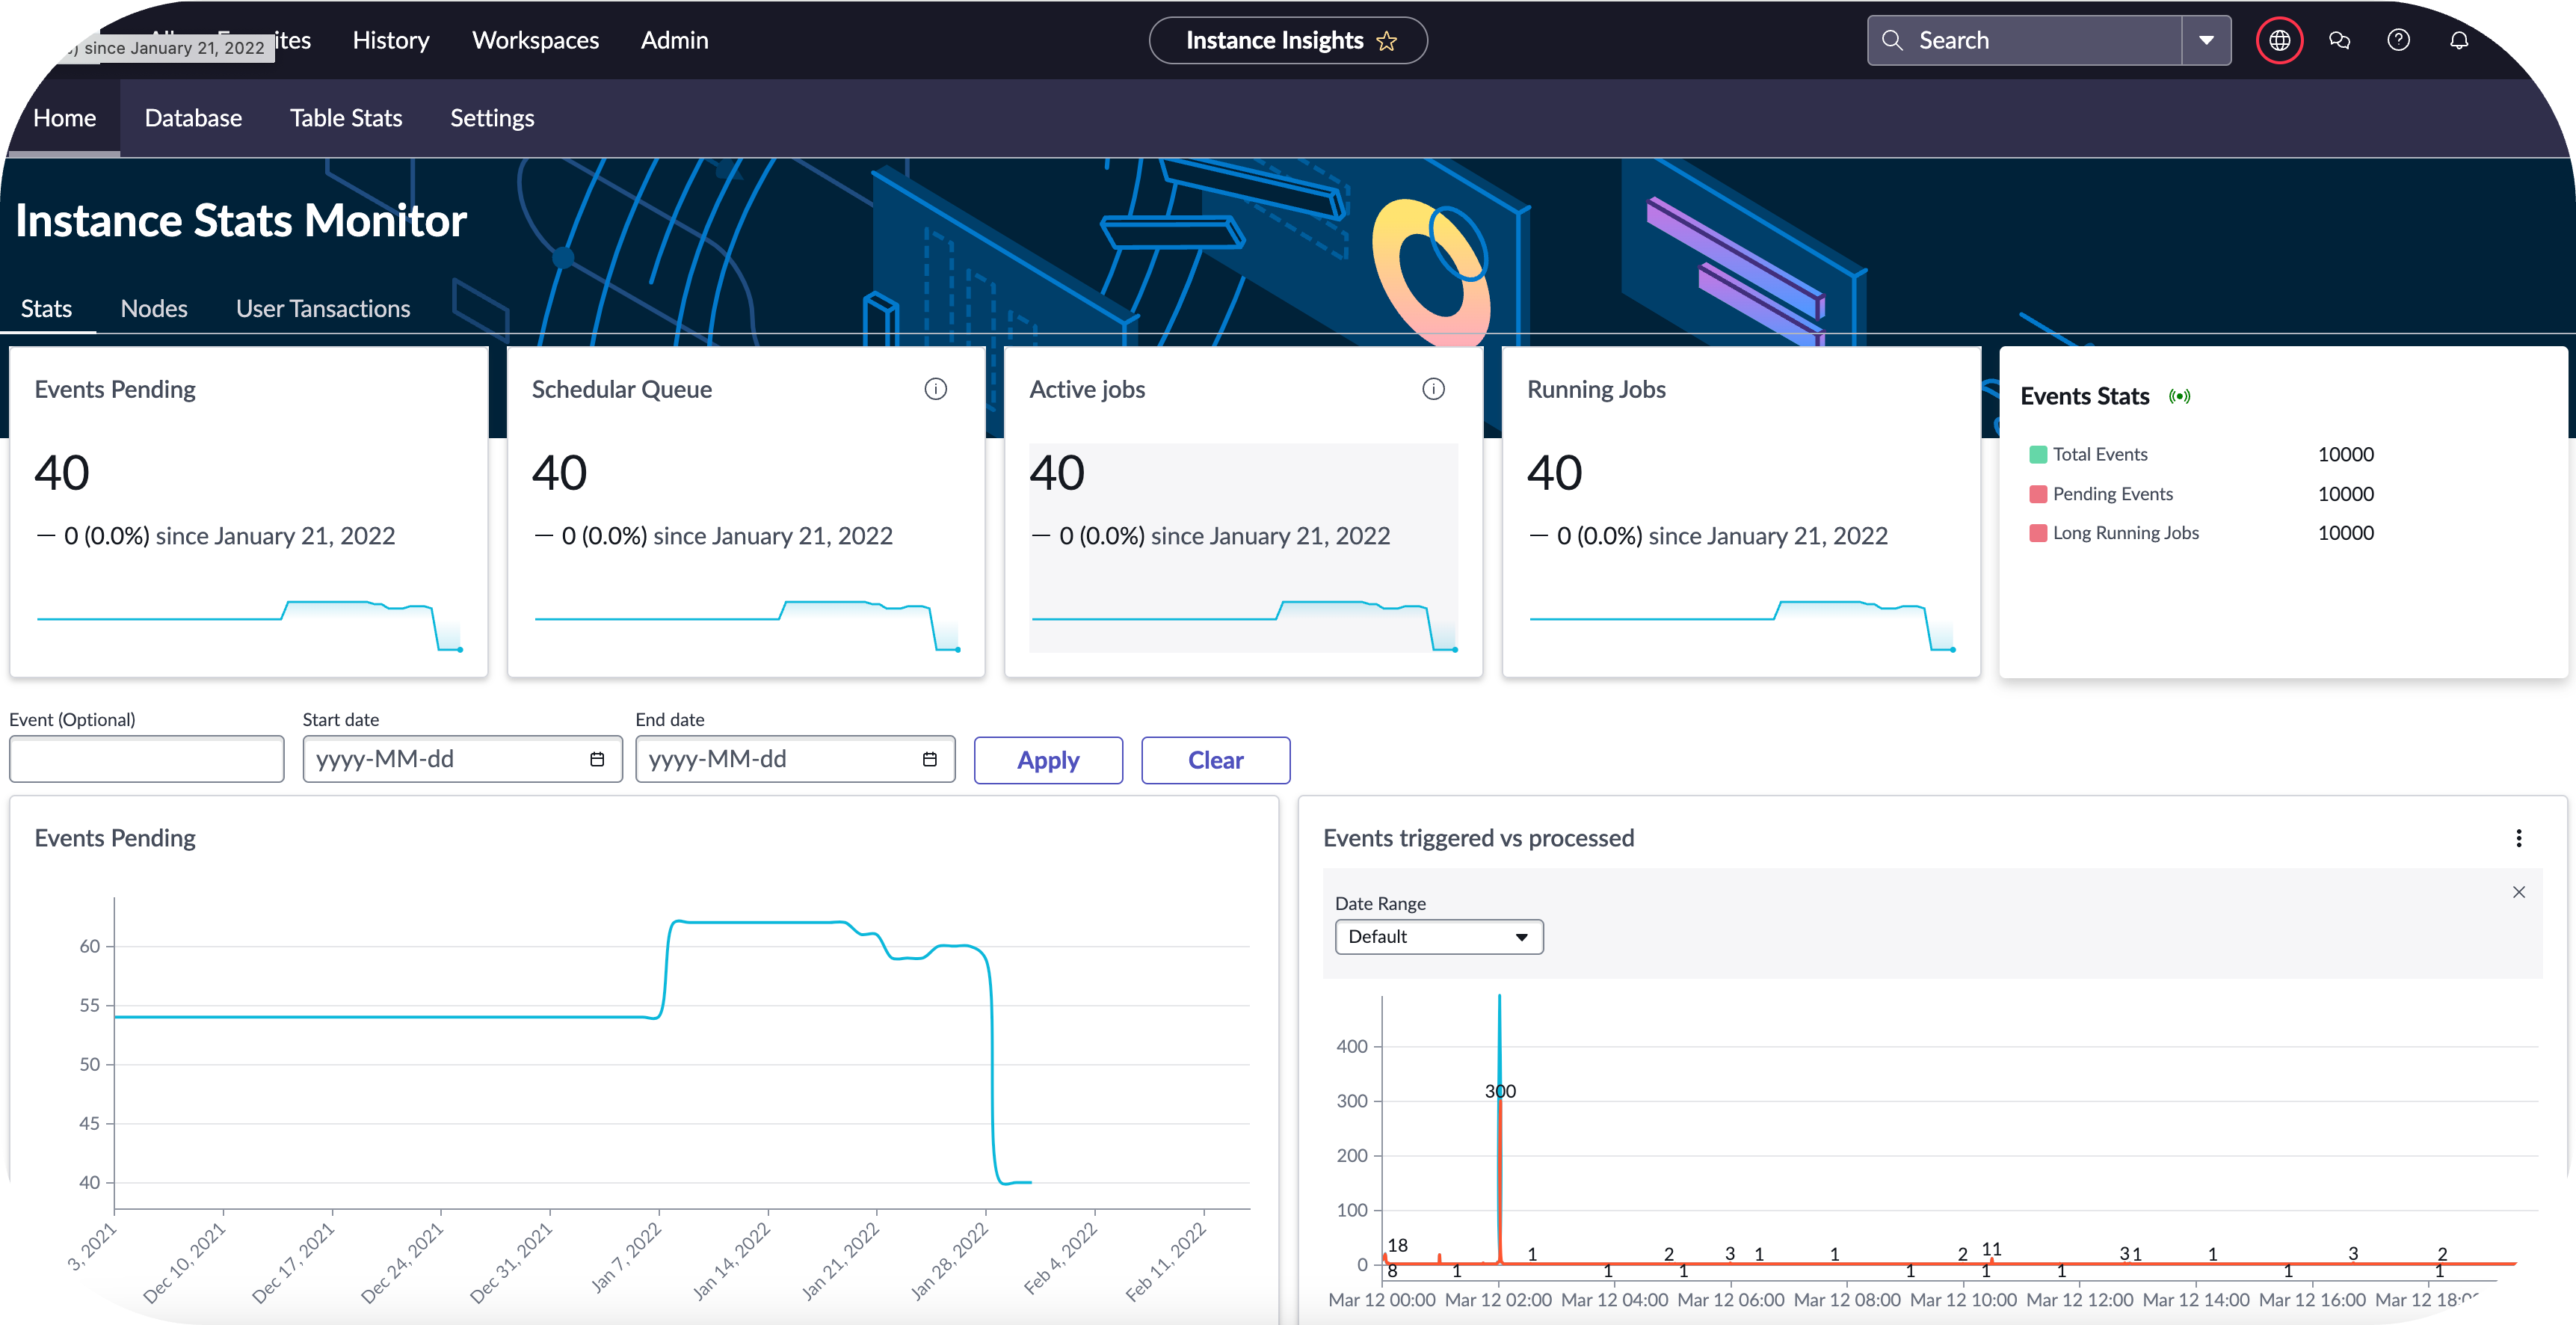
Task: Open the kebab menu on Events triggered chart
Action: pos(2519,838)
